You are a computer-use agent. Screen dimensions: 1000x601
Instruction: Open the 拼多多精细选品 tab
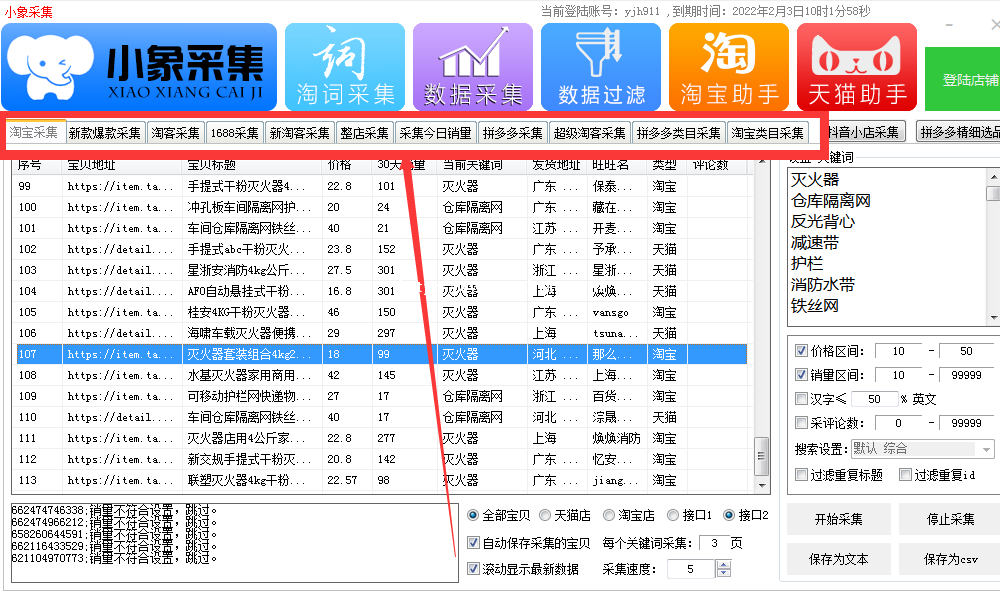coord(959,132)
